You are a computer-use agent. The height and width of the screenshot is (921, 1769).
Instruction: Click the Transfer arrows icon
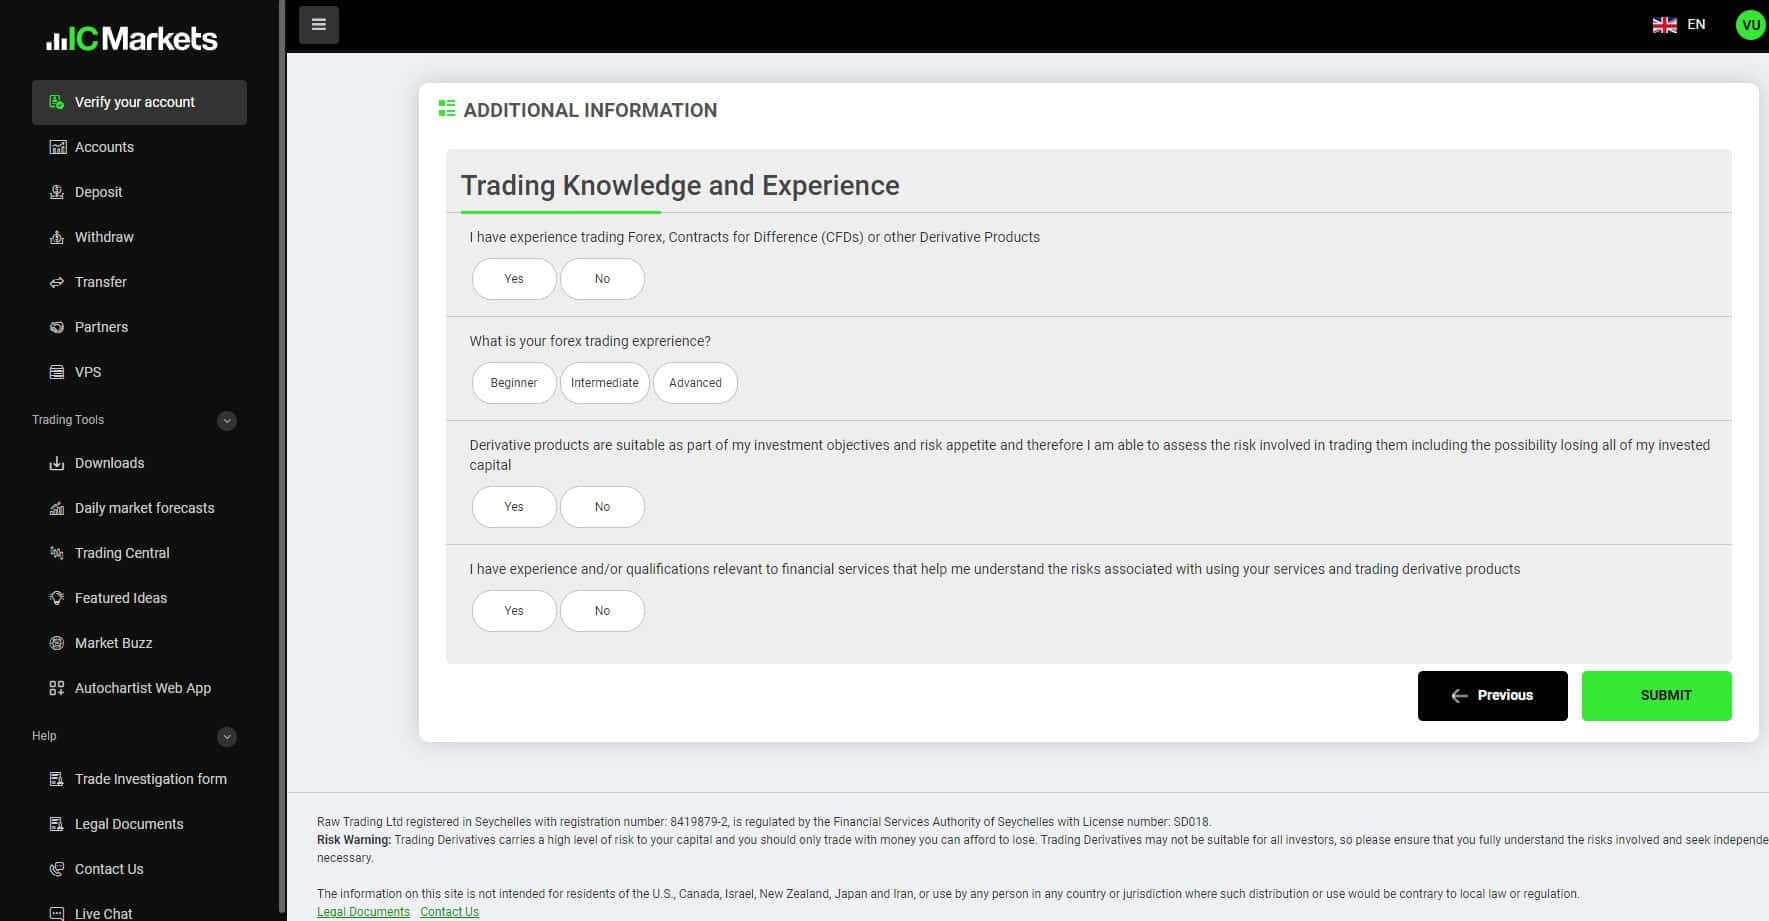57,282
